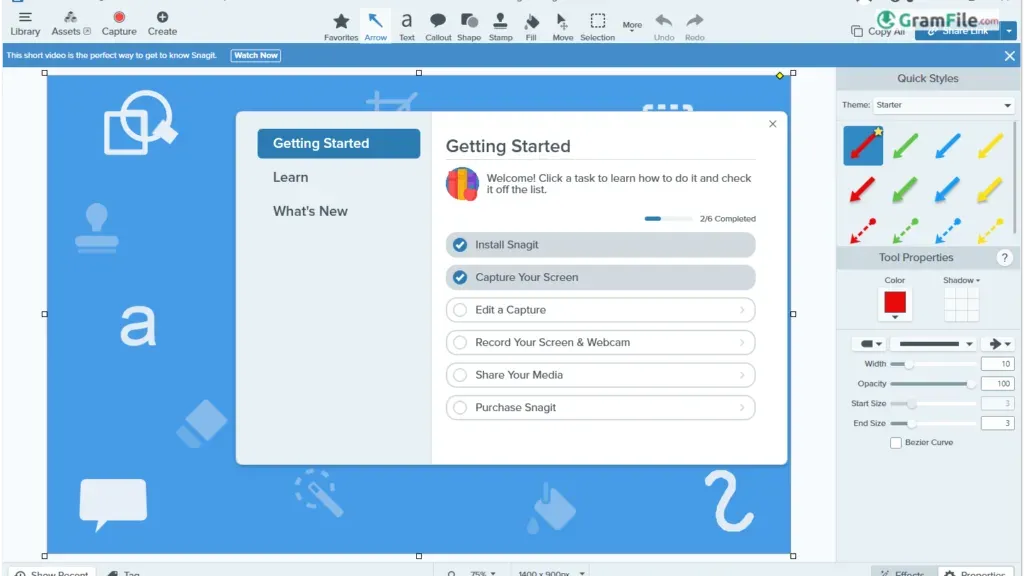Image resolution: width=1024 pixels, height=576 pixels.
Task: Check the Edit a Capture circle
Action: [x=460, y=310]
